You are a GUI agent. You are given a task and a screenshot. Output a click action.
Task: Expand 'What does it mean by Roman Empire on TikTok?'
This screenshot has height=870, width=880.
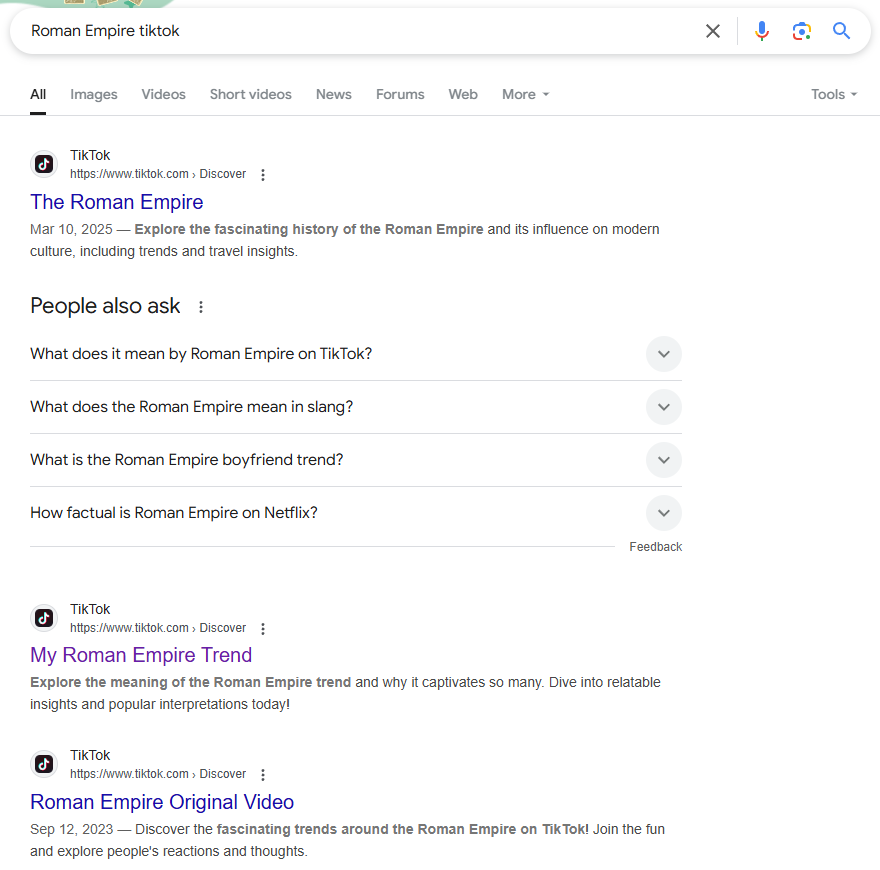tap(664, 354)
